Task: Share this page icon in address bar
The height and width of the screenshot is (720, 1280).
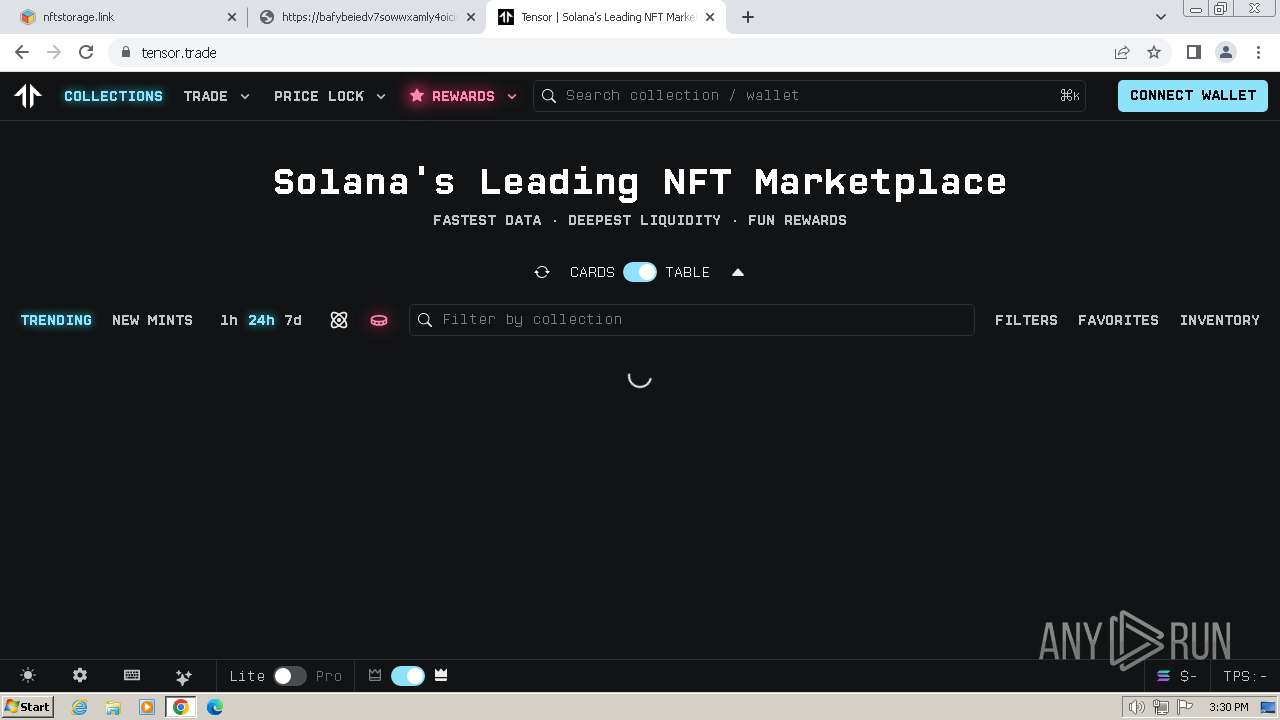Action: pos(1122,52)
